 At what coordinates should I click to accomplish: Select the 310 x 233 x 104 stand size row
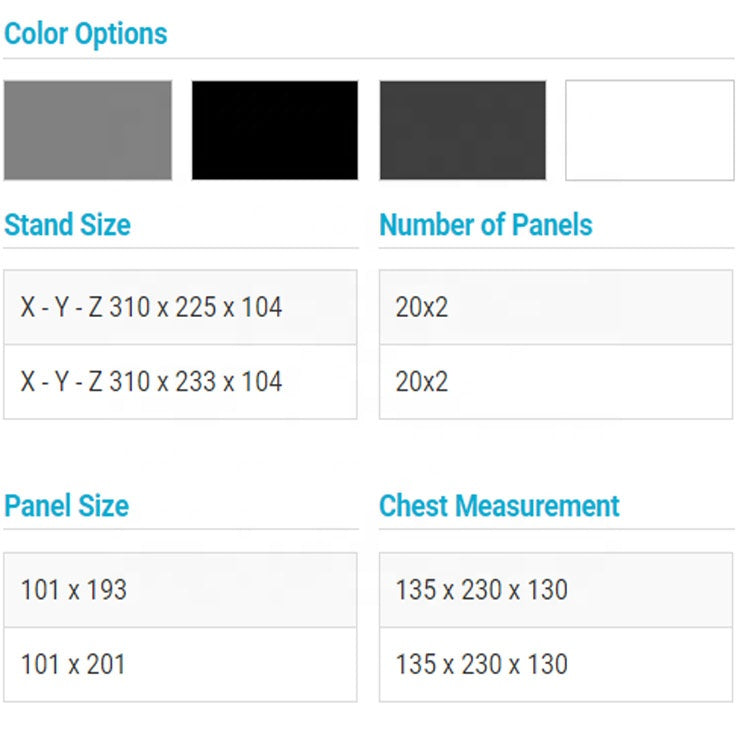pyautogui.click(x=180, y=382)
